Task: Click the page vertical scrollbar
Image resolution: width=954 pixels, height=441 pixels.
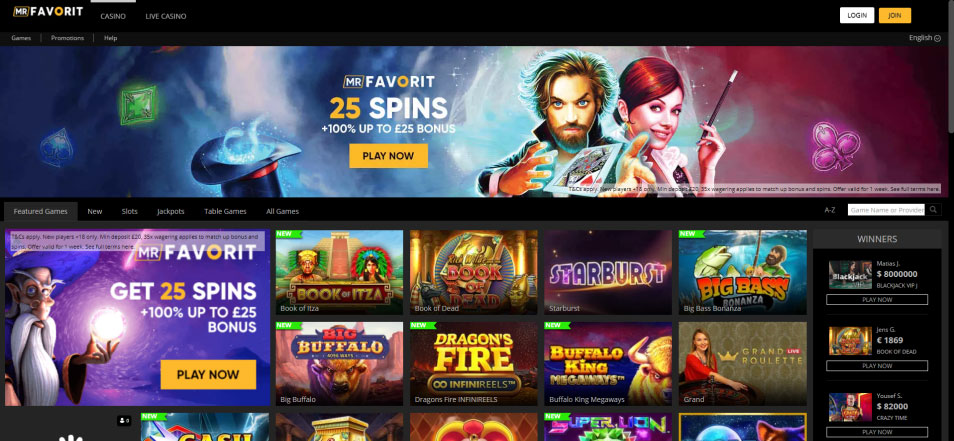Action: click(x=950, y=67)
